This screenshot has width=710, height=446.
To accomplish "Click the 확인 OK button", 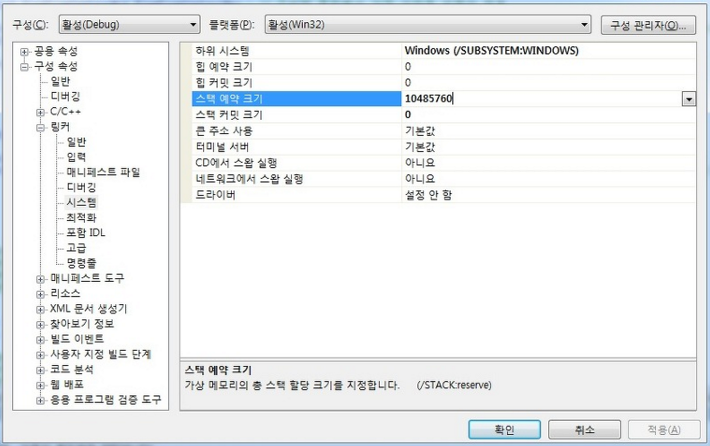I will (504, 429).
